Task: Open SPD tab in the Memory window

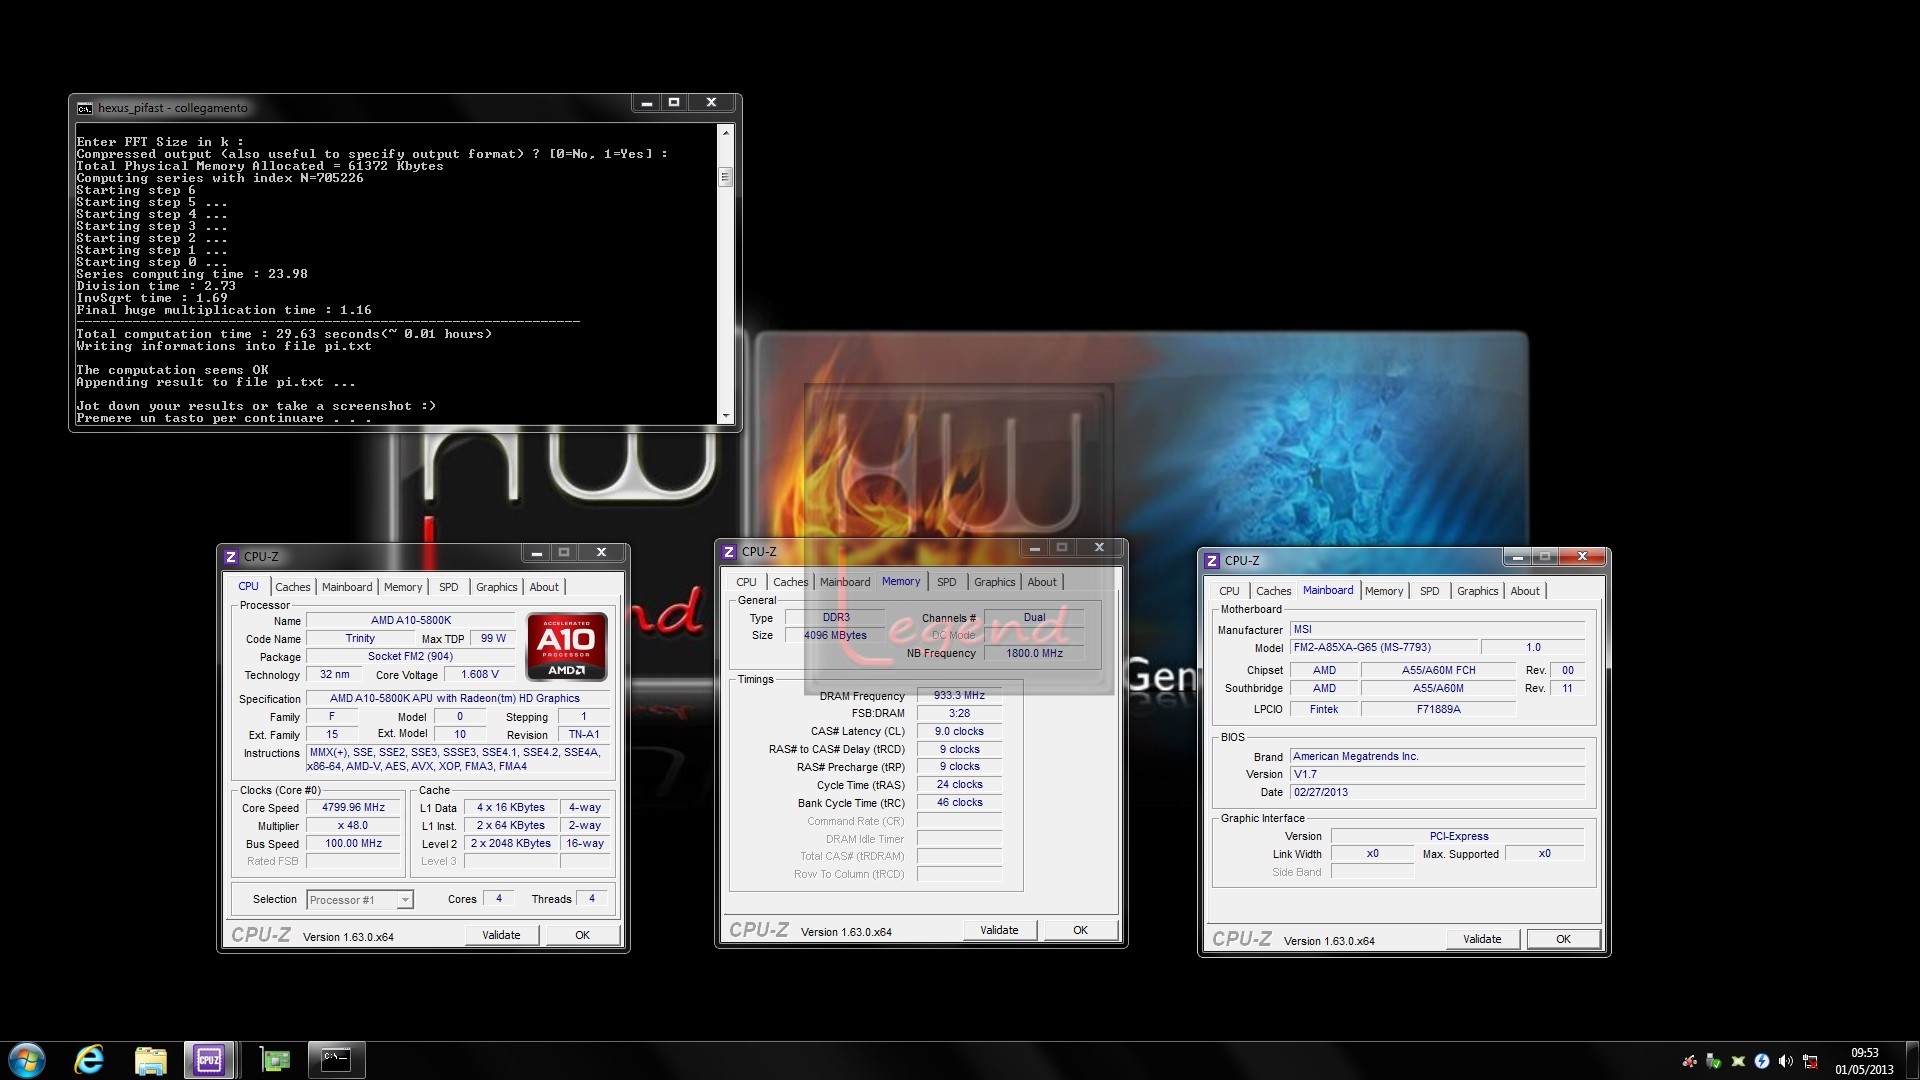Action: [x=947, y=582]
